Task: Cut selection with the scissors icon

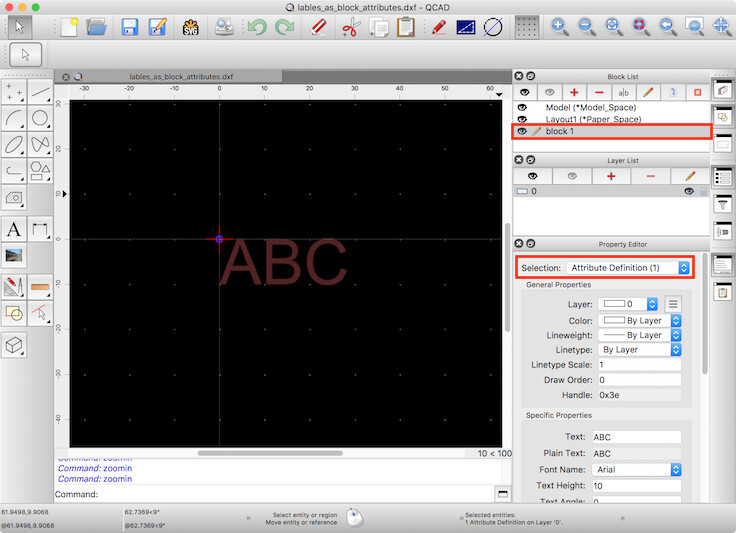Action: tap(351, 27)
